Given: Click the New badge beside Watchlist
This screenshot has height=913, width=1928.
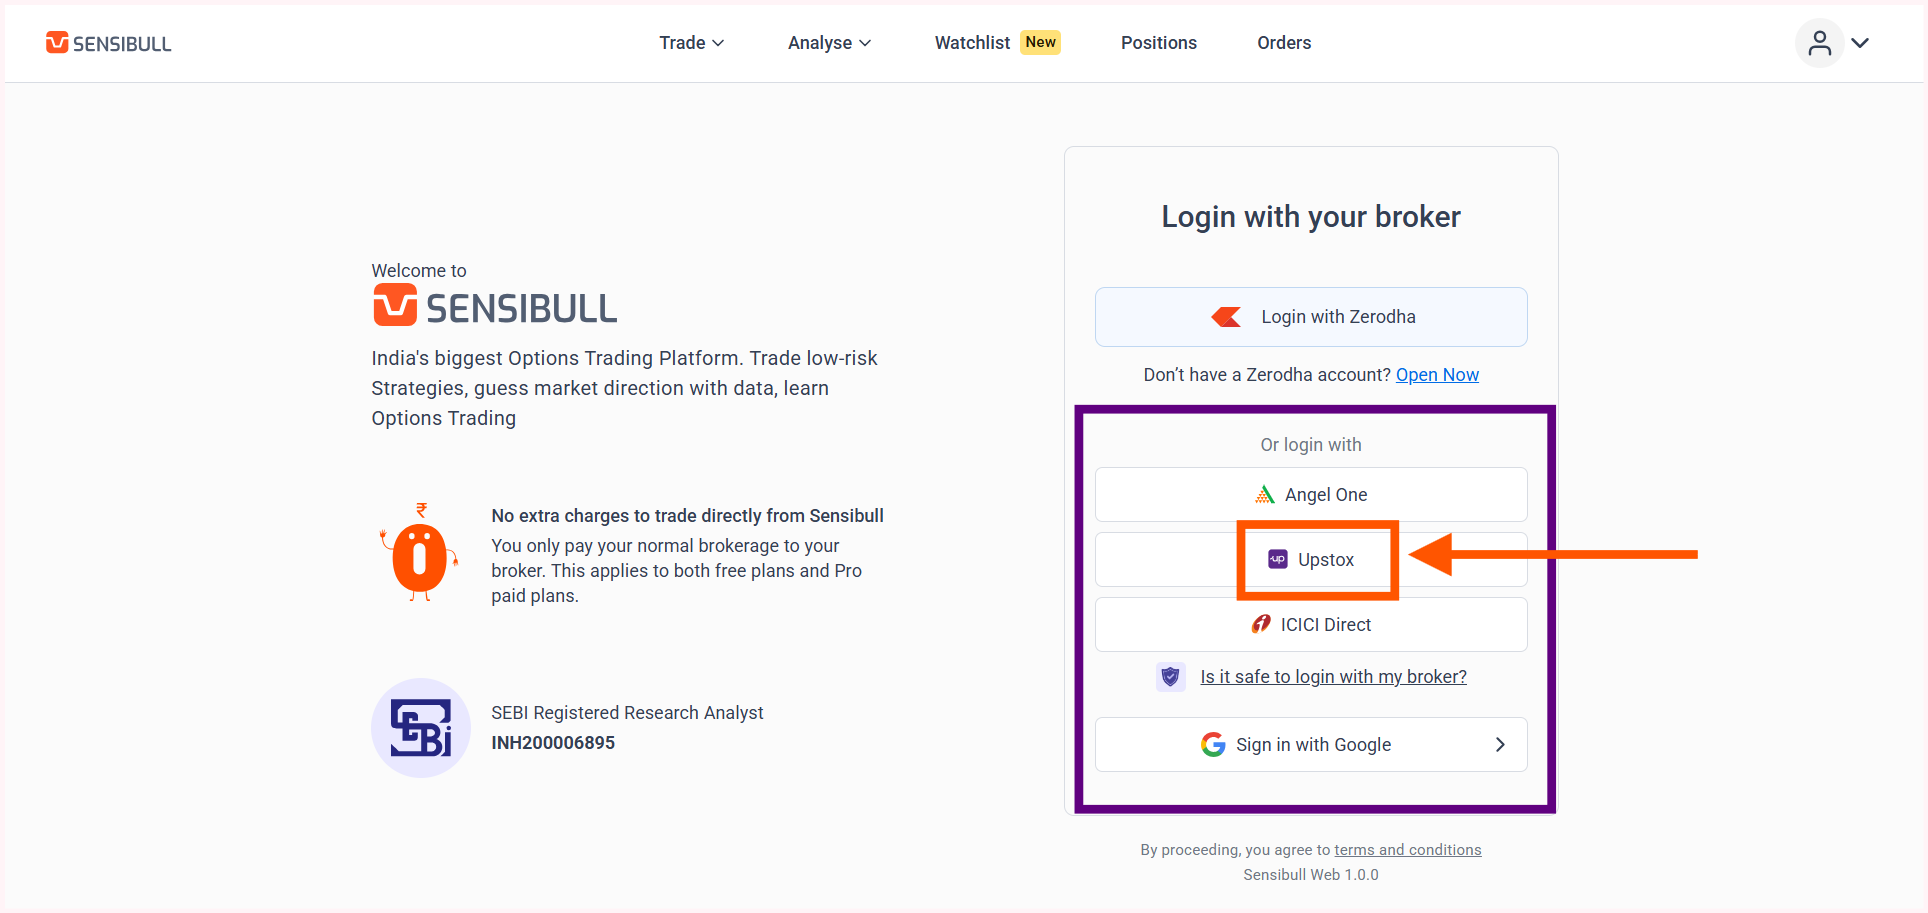Looking at the screenshot, I should [1040, 42].
